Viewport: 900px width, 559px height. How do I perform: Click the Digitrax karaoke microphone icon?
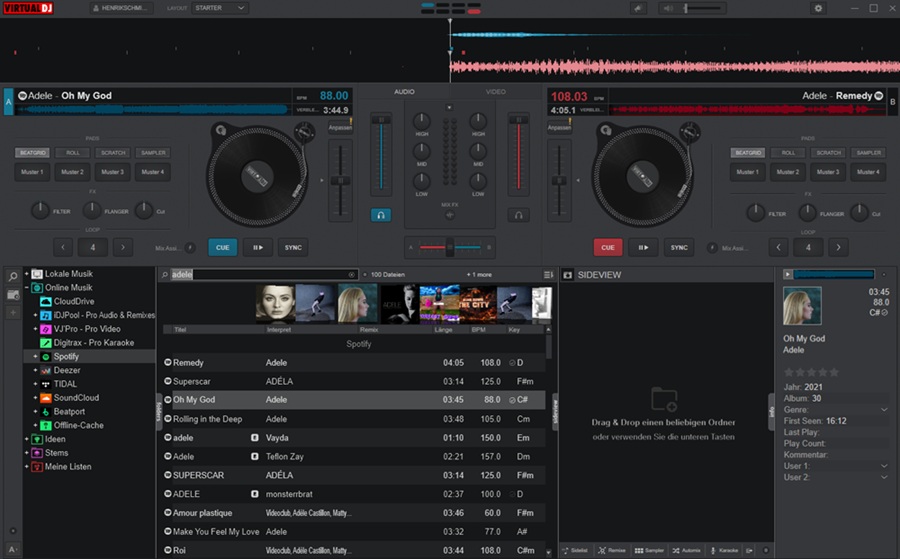pos(46,343)
